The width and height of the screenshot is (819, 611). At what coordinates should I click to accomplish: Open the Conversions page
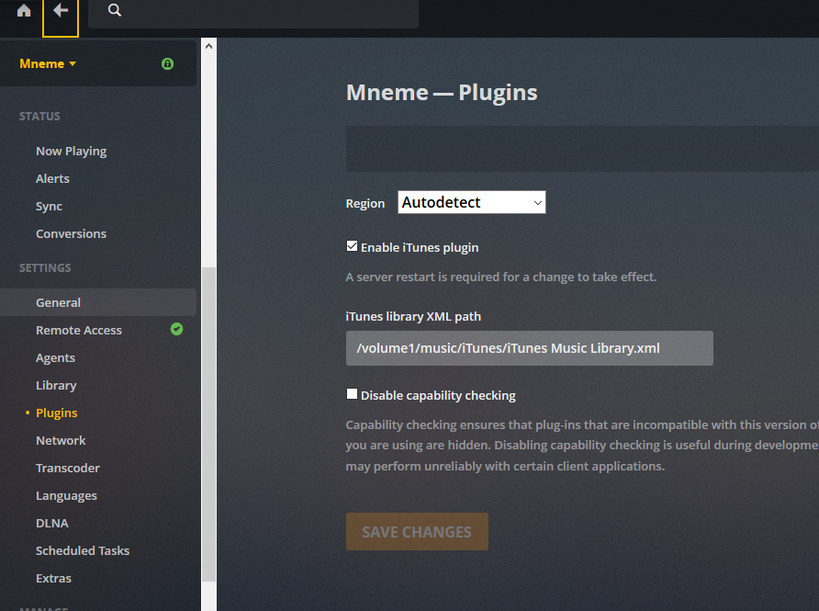(71, 234)
